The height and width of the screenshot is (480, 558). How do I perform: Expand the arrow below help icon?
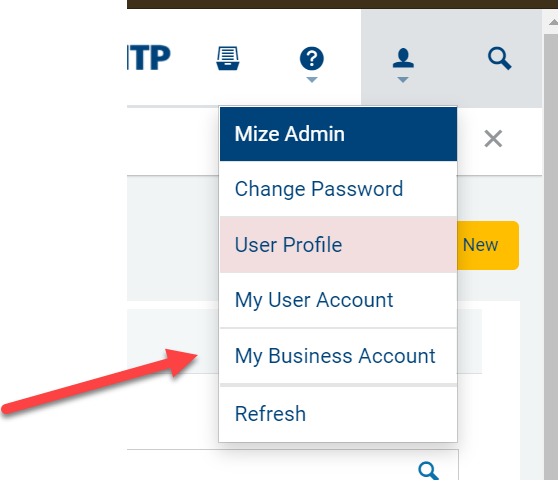(x=312, y=80)
